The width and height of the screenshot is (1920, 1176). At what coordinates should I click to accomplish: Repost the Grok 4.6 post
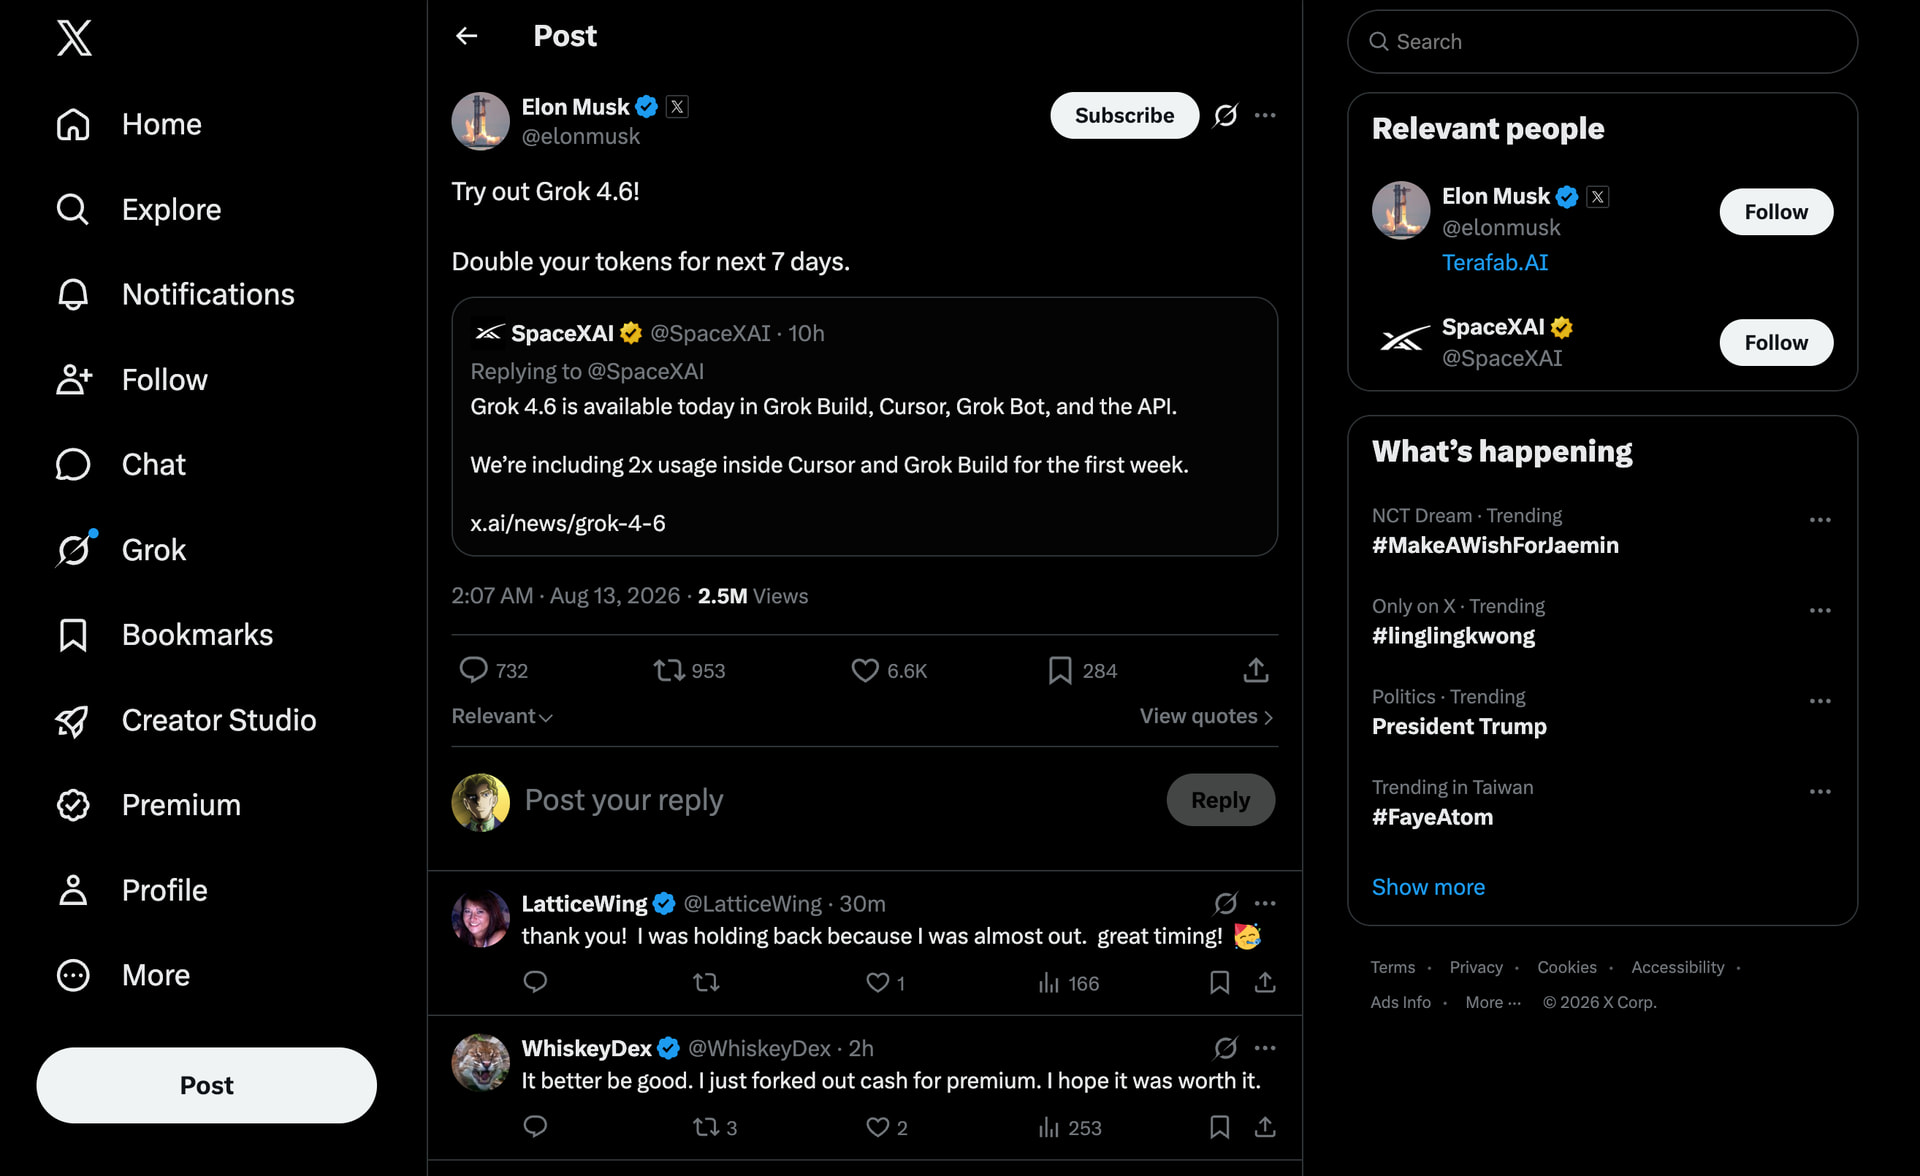tap(669, 670)
